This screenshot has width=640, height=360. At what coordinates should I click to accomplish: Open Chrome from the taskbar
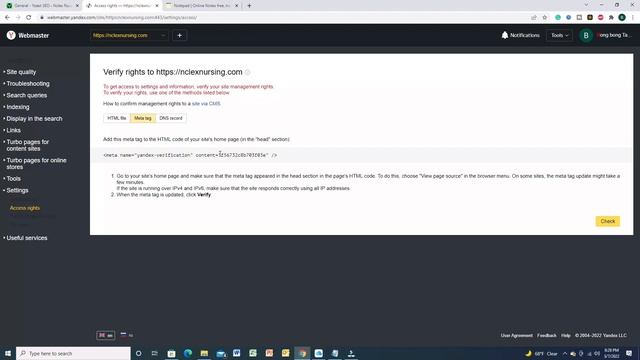(302, 353)
